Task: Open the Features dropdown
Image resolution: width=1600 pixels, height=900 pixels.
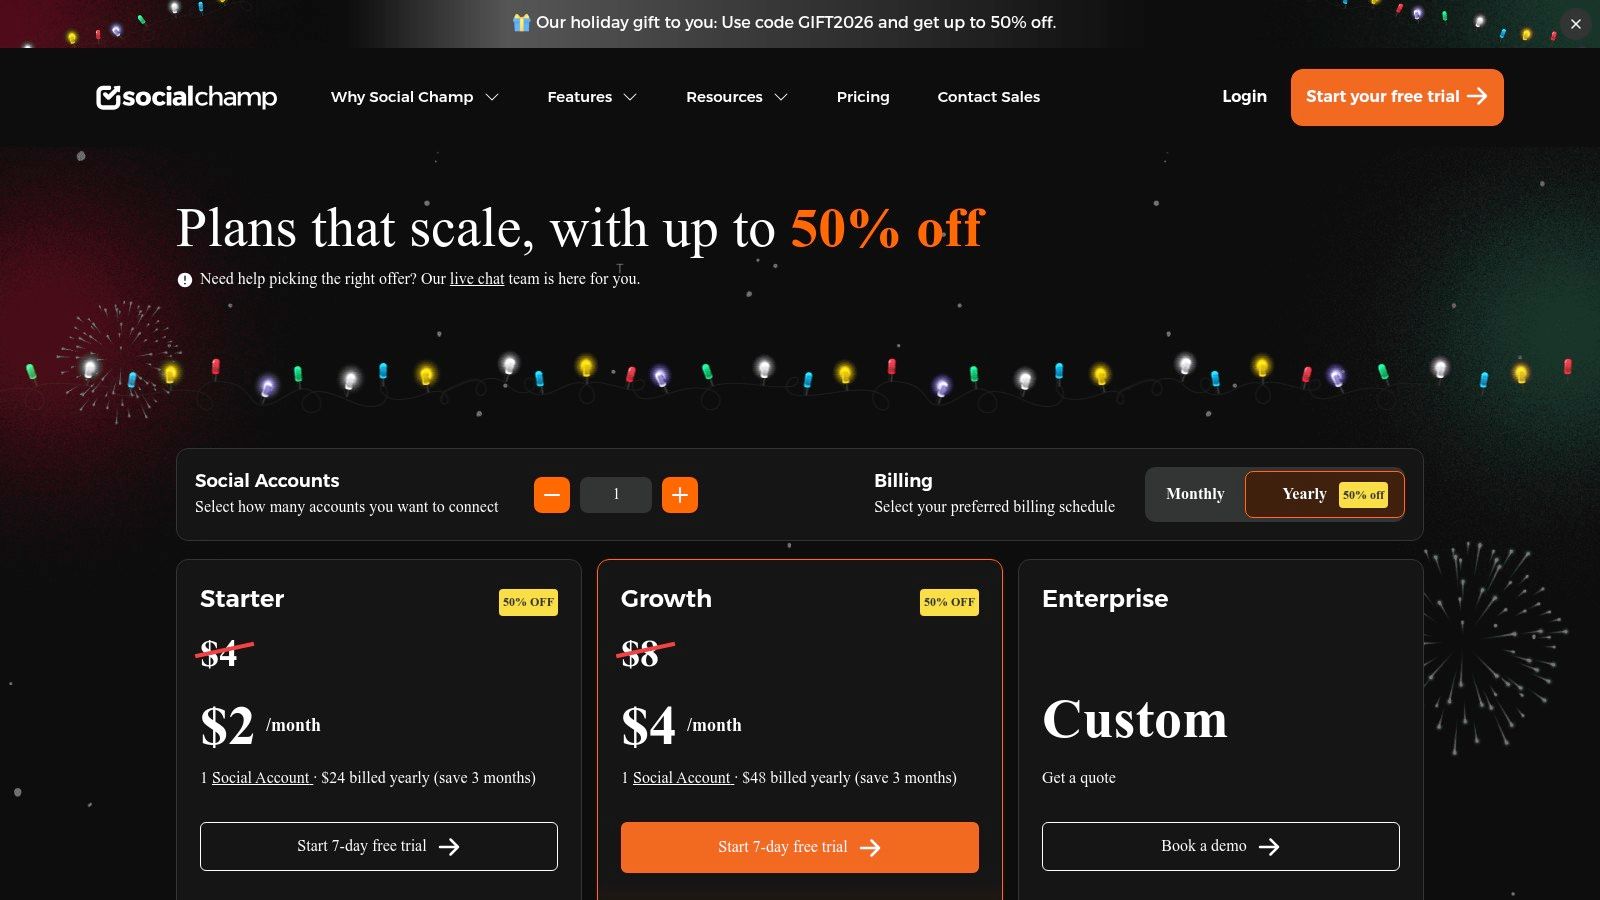Action: [x=592, y=97]
